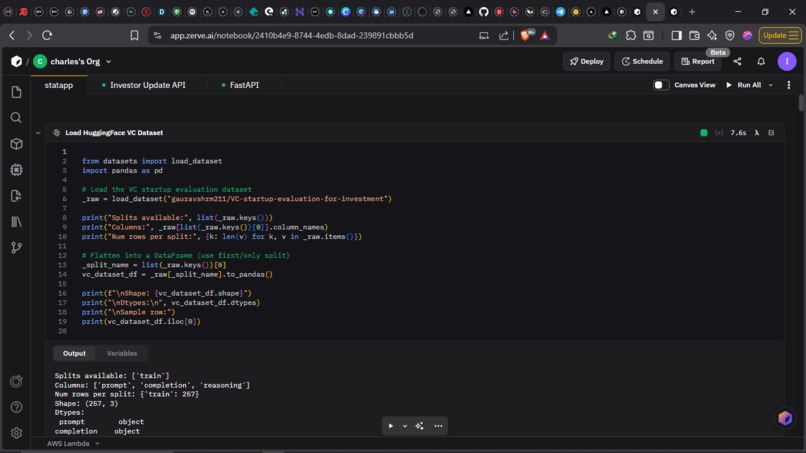This screenshot has width=806, height=453.
Task: Go back in the browser
Action: coord(12,35)
